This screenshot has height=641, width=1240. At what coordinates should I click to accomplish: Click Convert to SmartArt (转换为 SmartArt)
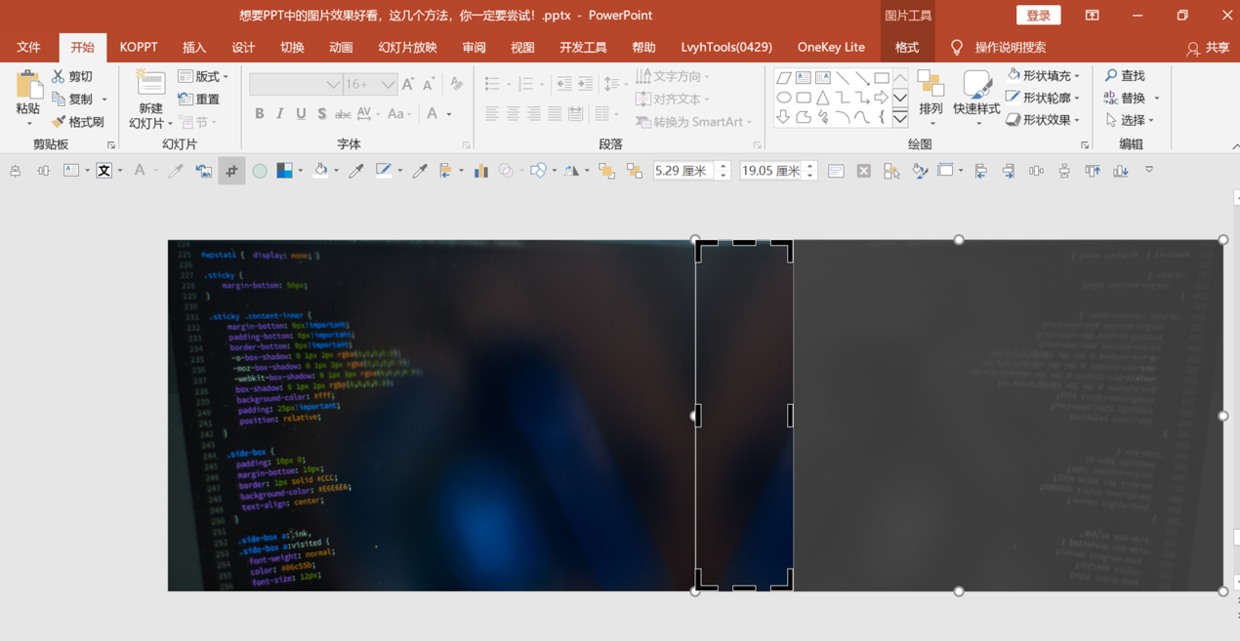coord(694,122)
